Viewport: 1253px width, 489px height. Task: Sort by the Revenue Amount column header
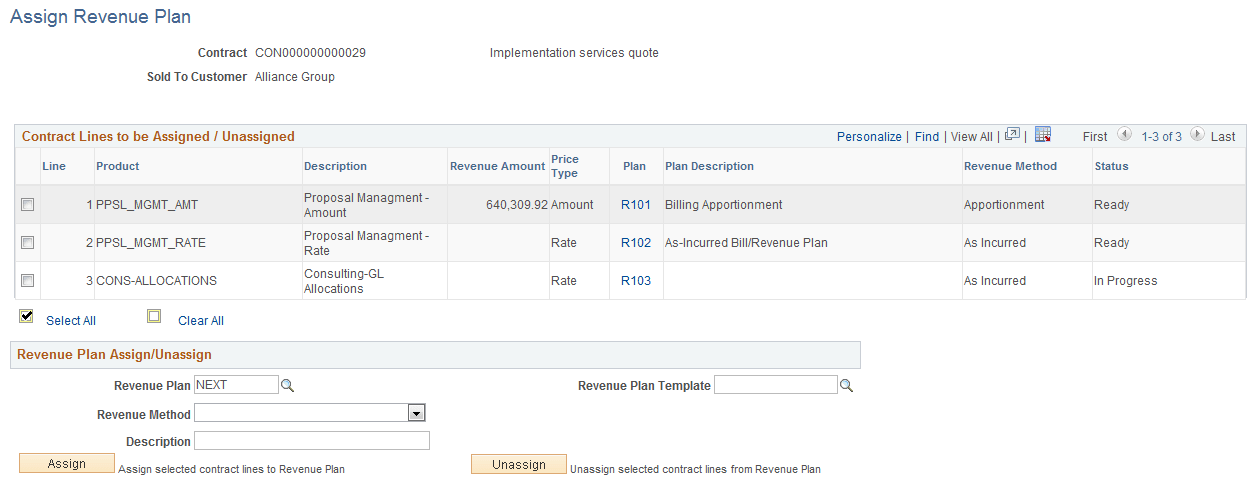[x=498, y=166]
